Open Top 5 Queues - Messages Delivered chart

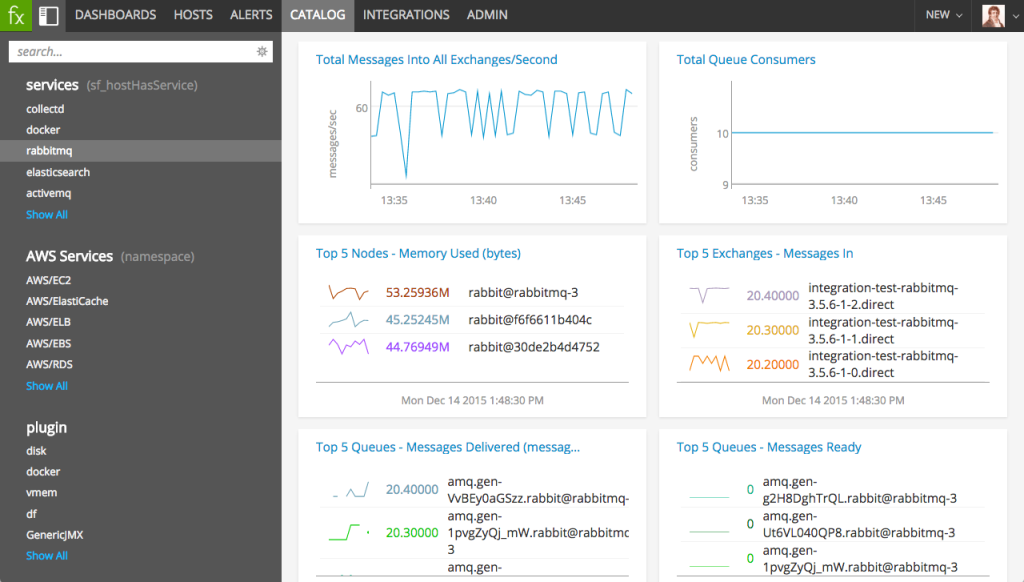[447, 447]
